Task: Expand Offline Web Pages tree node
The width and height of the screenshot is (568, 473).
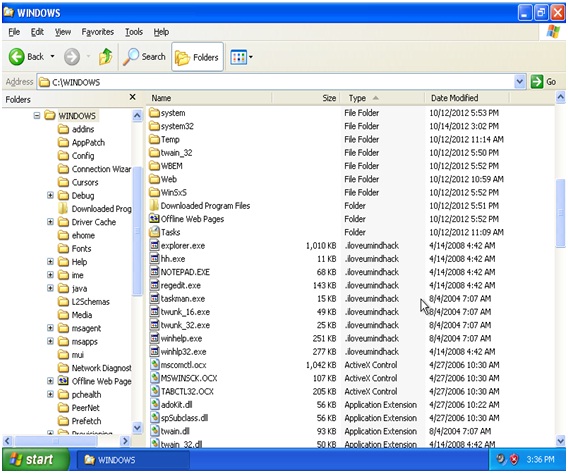Action: click(x=50, y=381)
